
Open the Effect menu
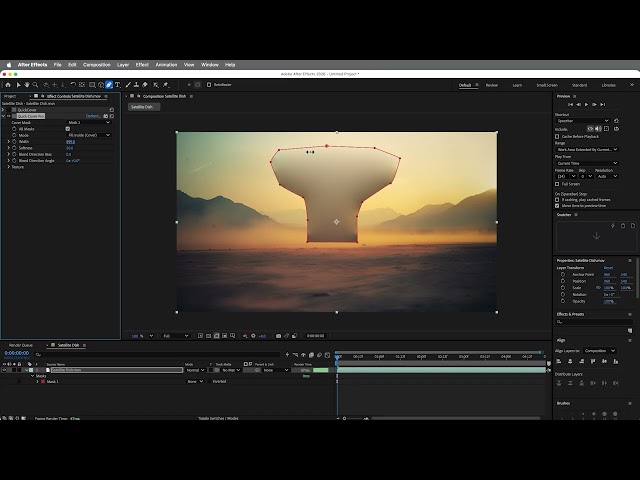142,65
